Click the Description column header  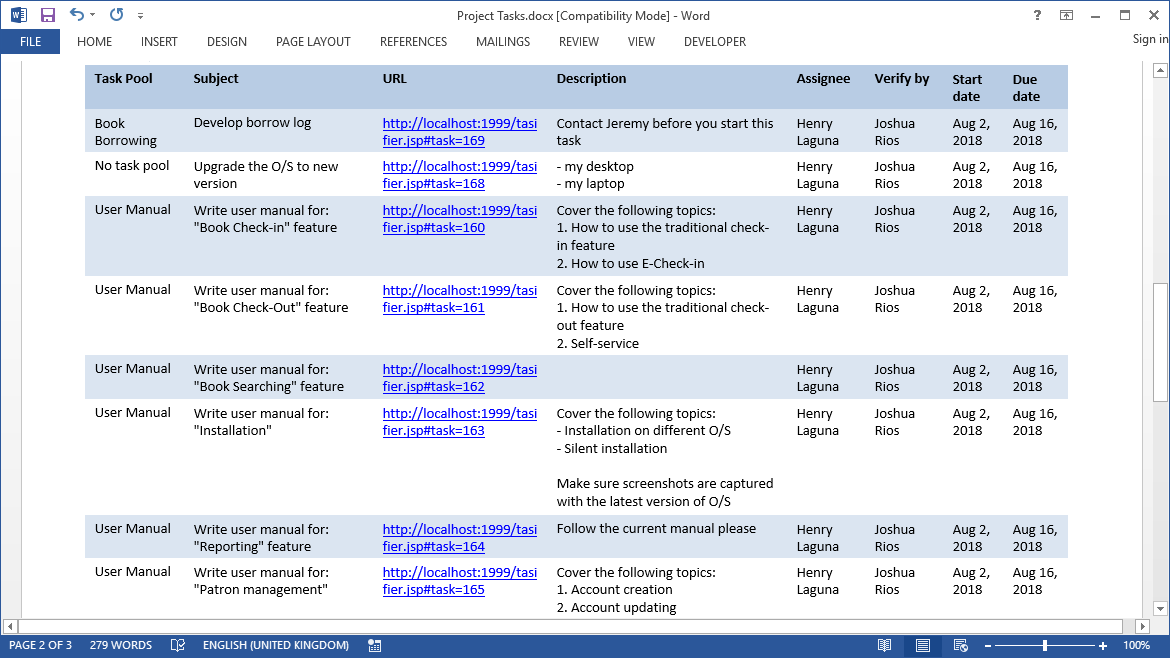tap(591, 78)
